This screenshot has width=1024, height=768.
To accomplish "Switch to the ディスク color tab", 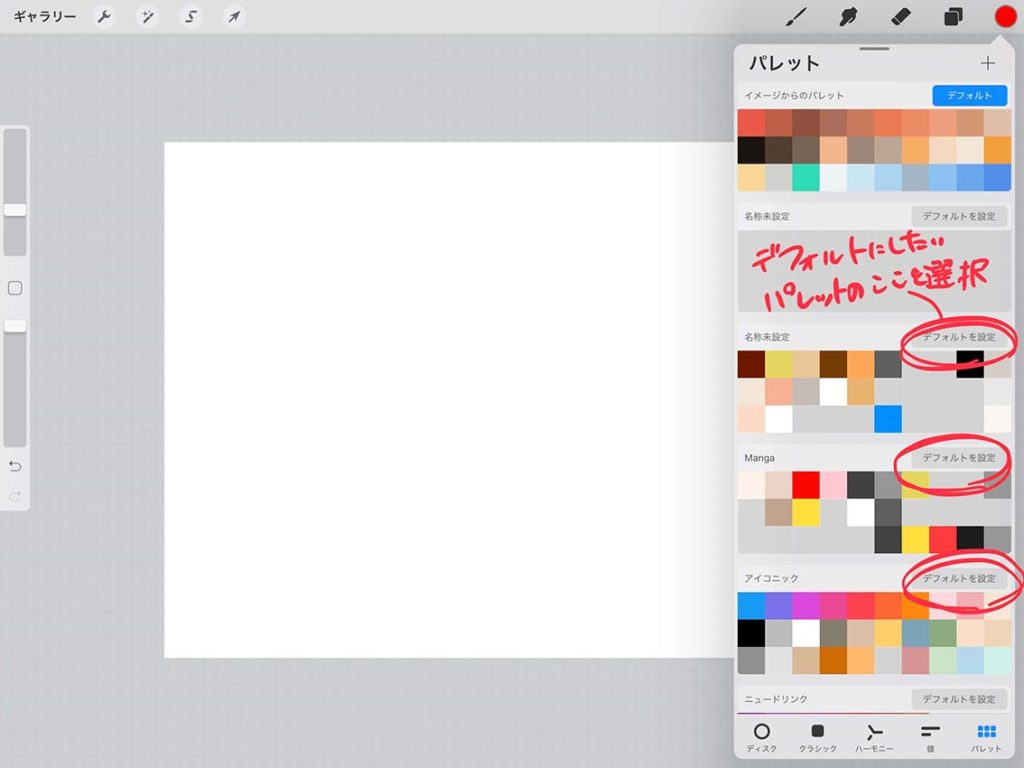I will click(x=761, y=738).
